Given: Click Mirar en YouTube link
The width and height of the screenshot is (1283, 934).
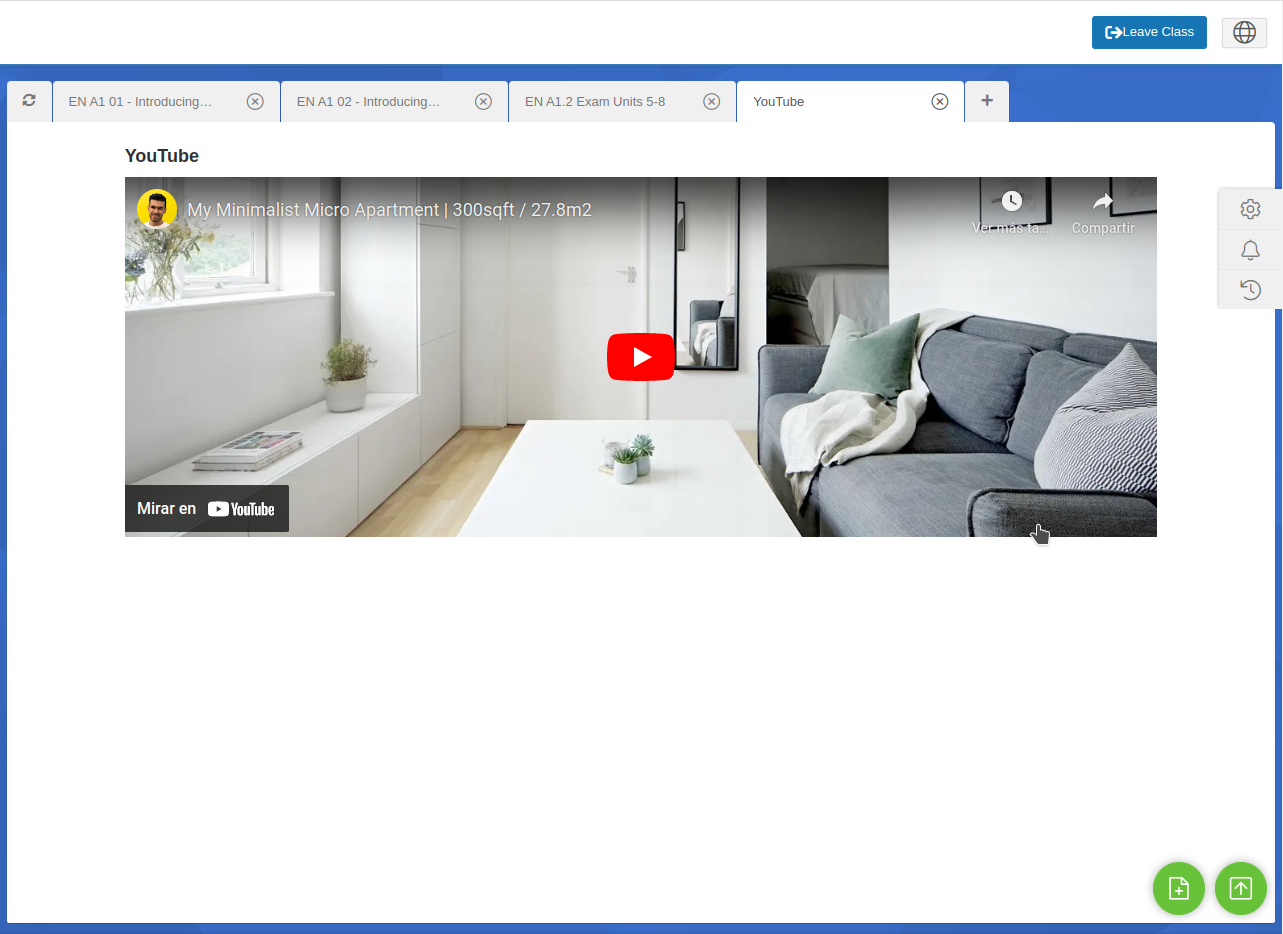Looking at the screenshot, I should [207, 509].
